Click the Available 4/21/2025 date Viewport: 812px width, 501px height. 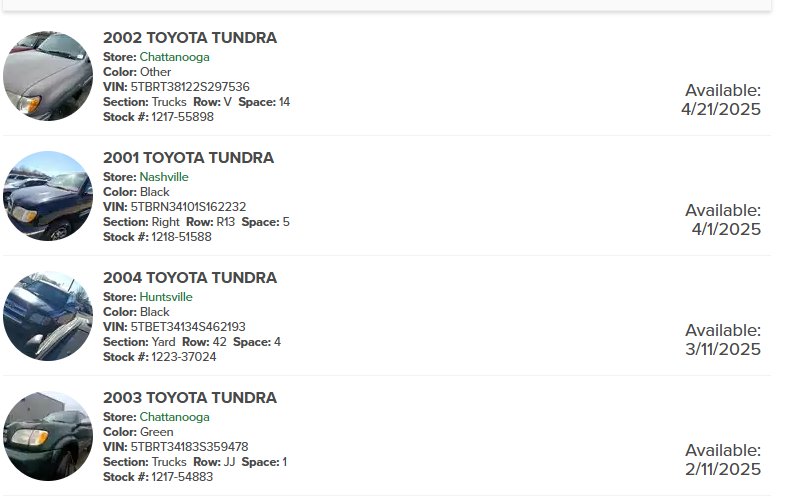(721, 100)
